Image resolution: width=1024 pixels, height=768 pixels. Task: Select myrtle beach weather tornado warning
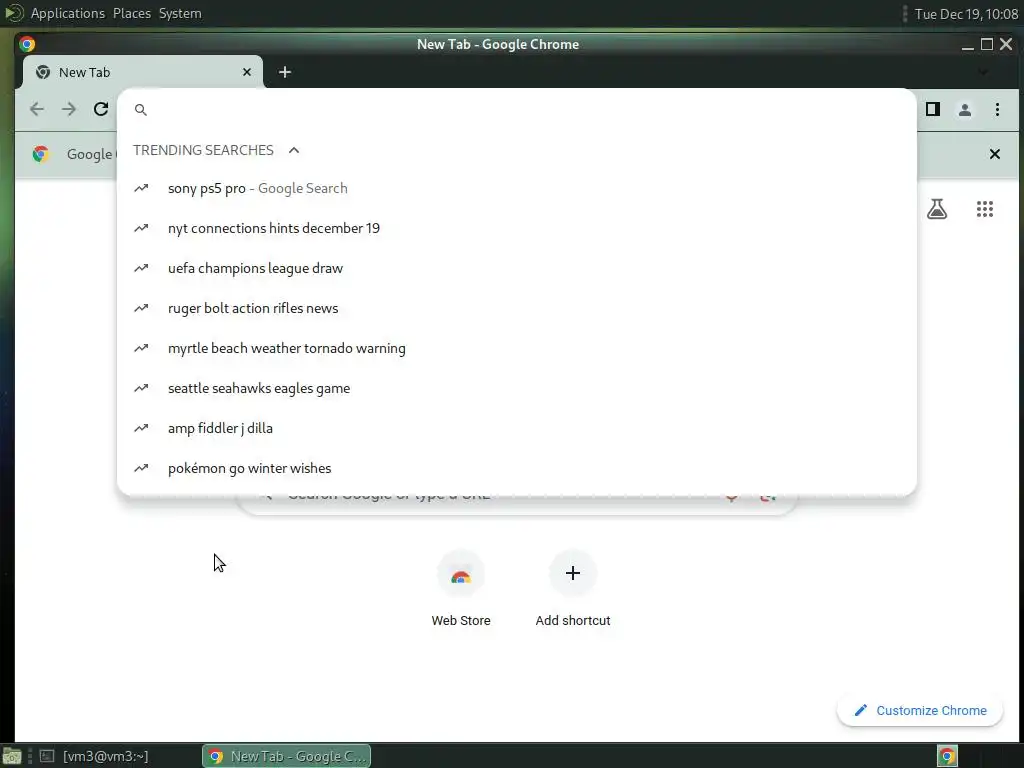point(517,348)
